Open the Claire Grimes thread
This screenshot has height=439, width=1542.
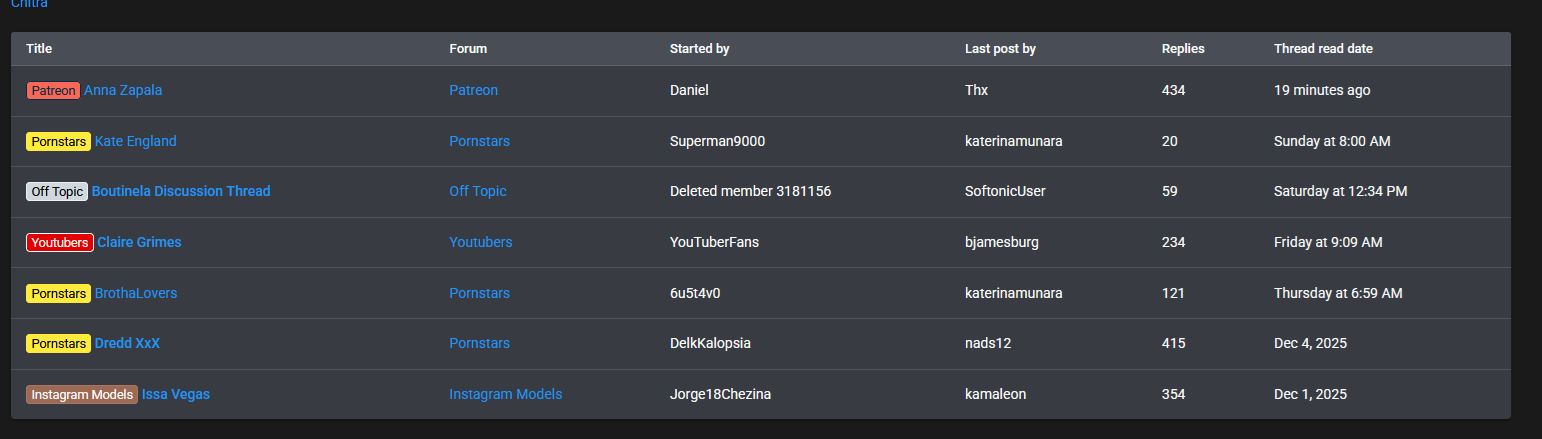pyautogui.click(x=139, y=242)
